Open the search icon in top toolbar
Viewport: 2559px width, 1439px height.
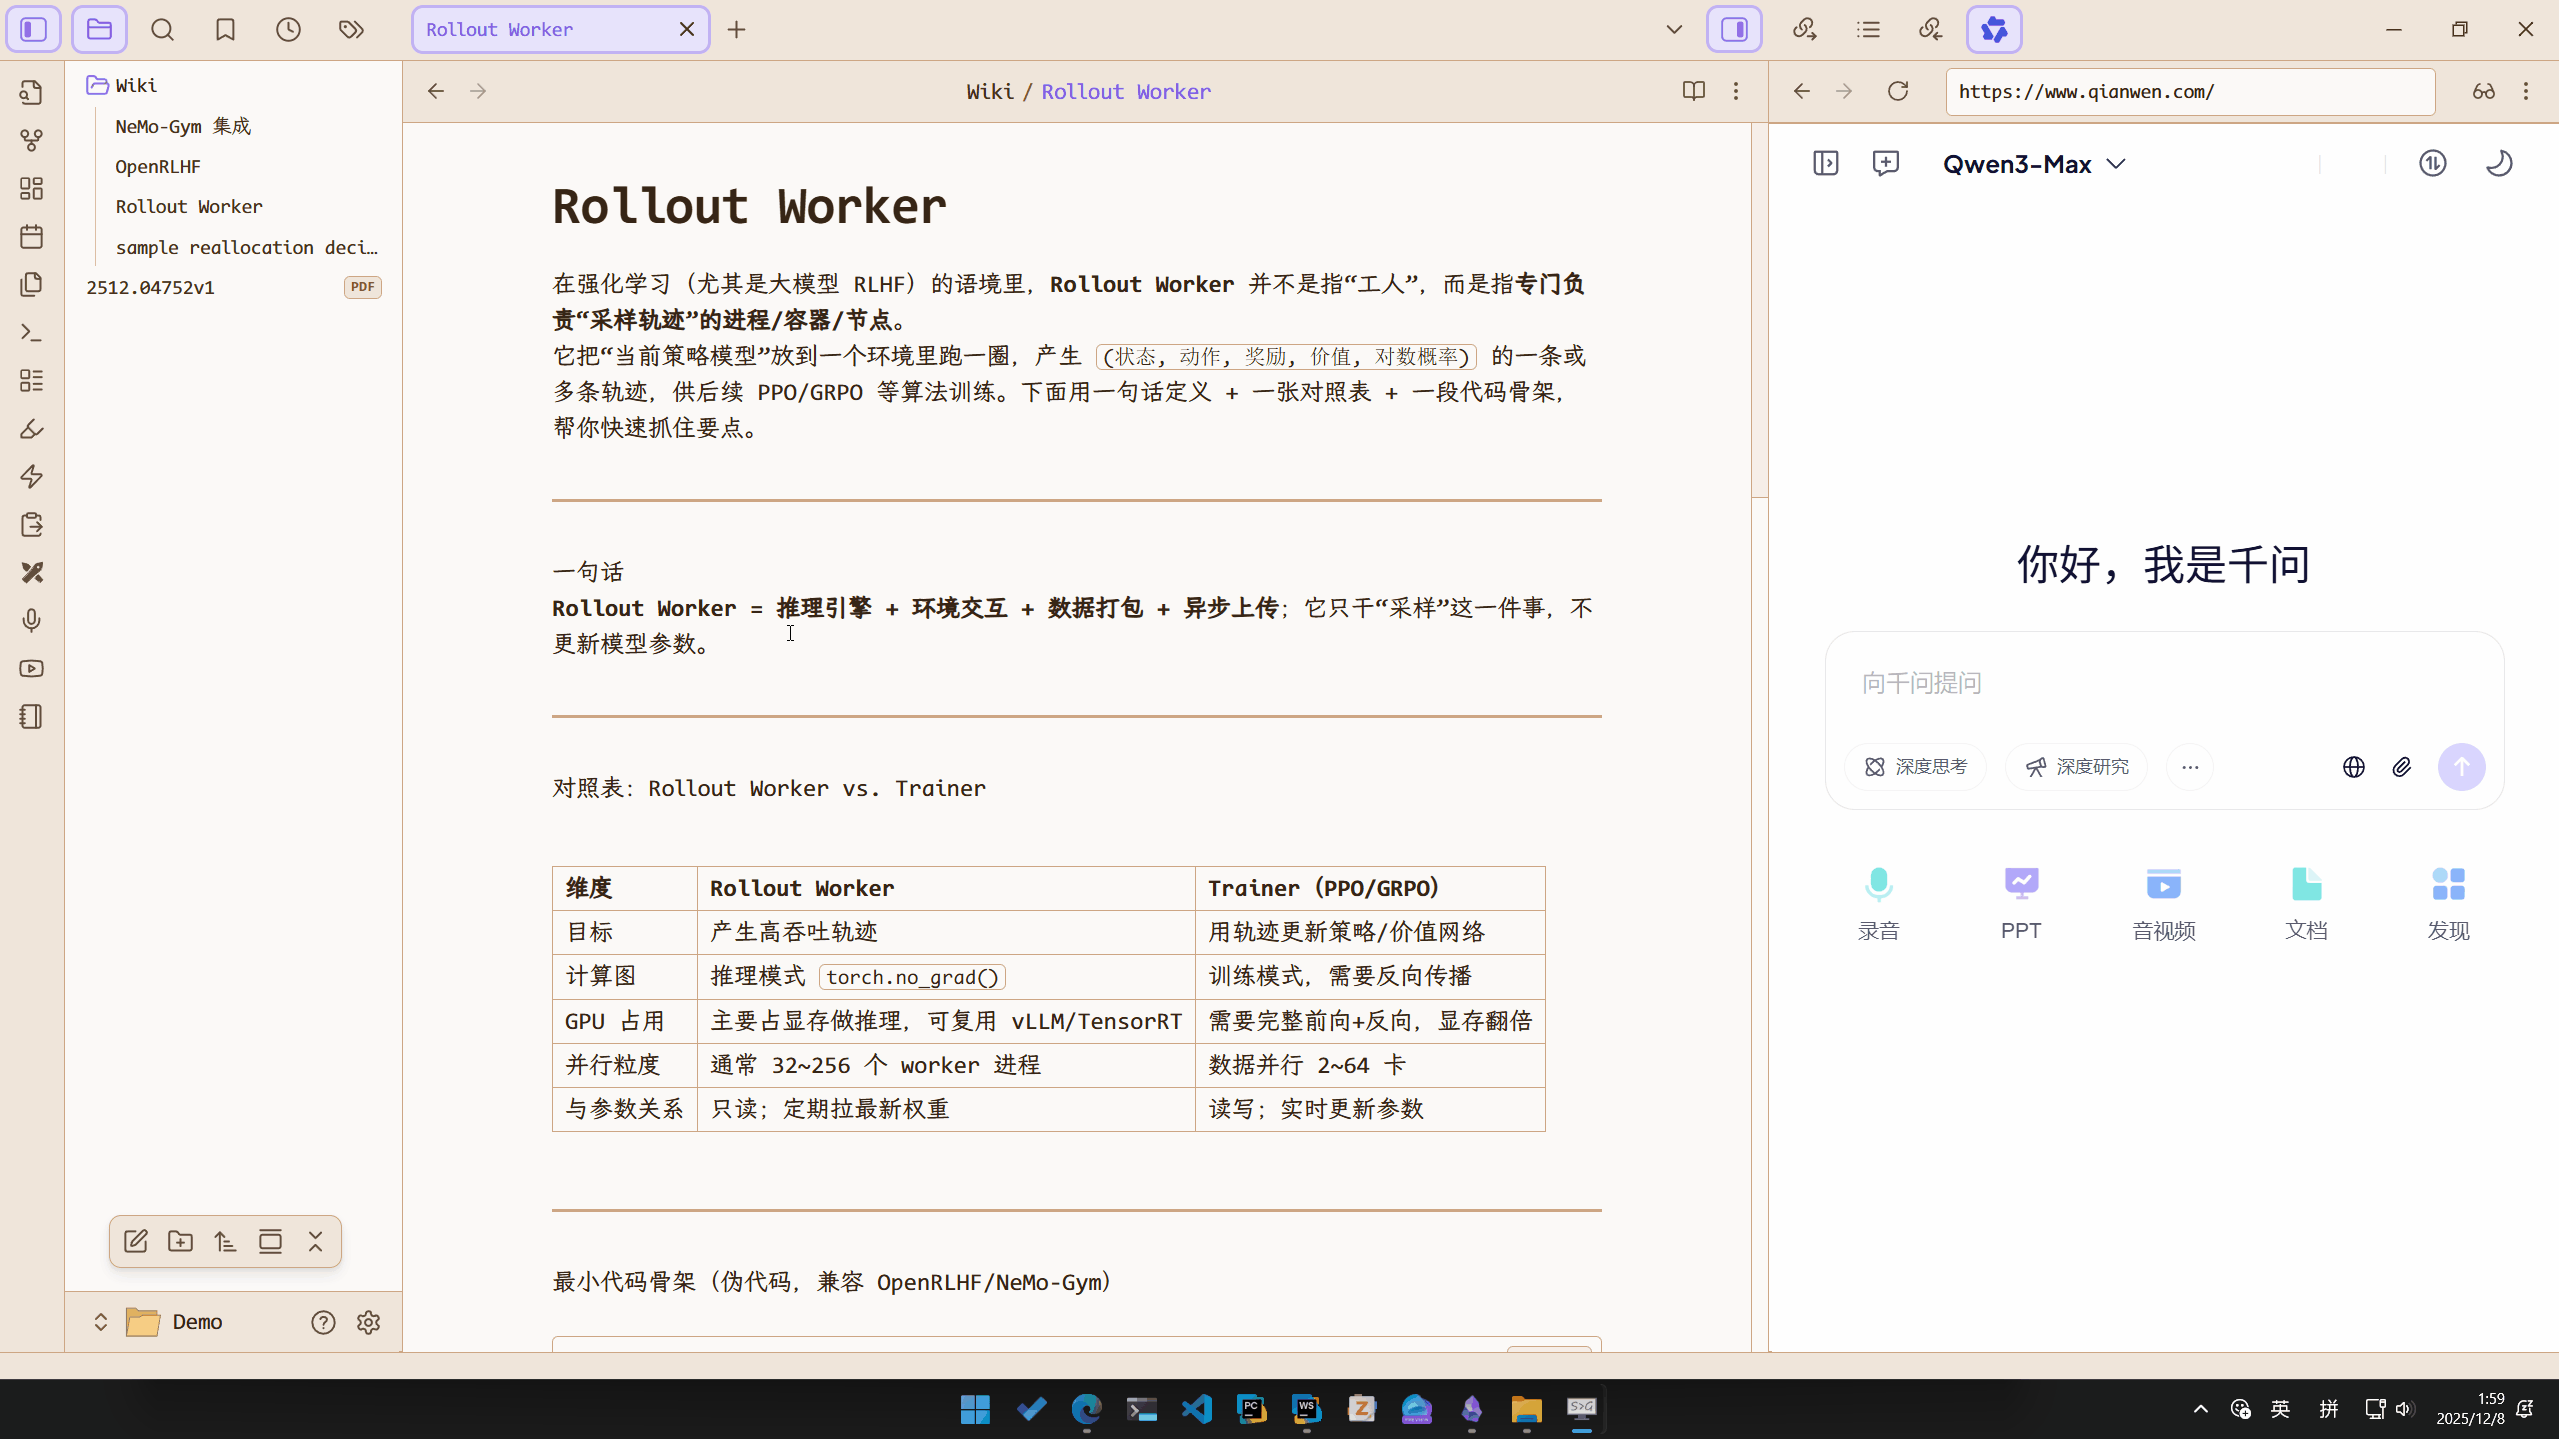[162, 30]
